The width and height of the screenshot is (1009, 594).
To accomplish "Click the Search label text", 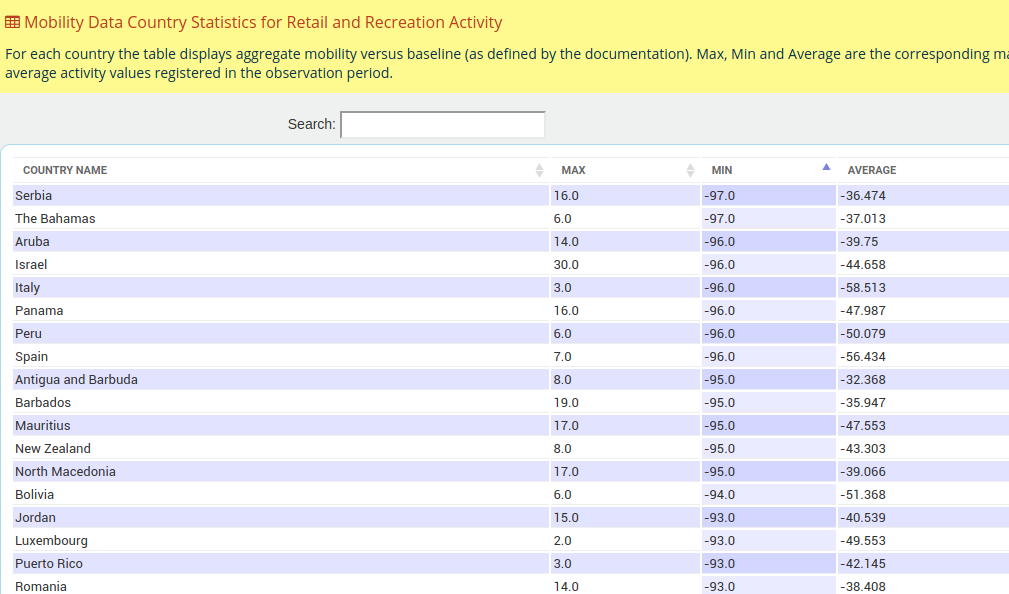I will (311, 124).
